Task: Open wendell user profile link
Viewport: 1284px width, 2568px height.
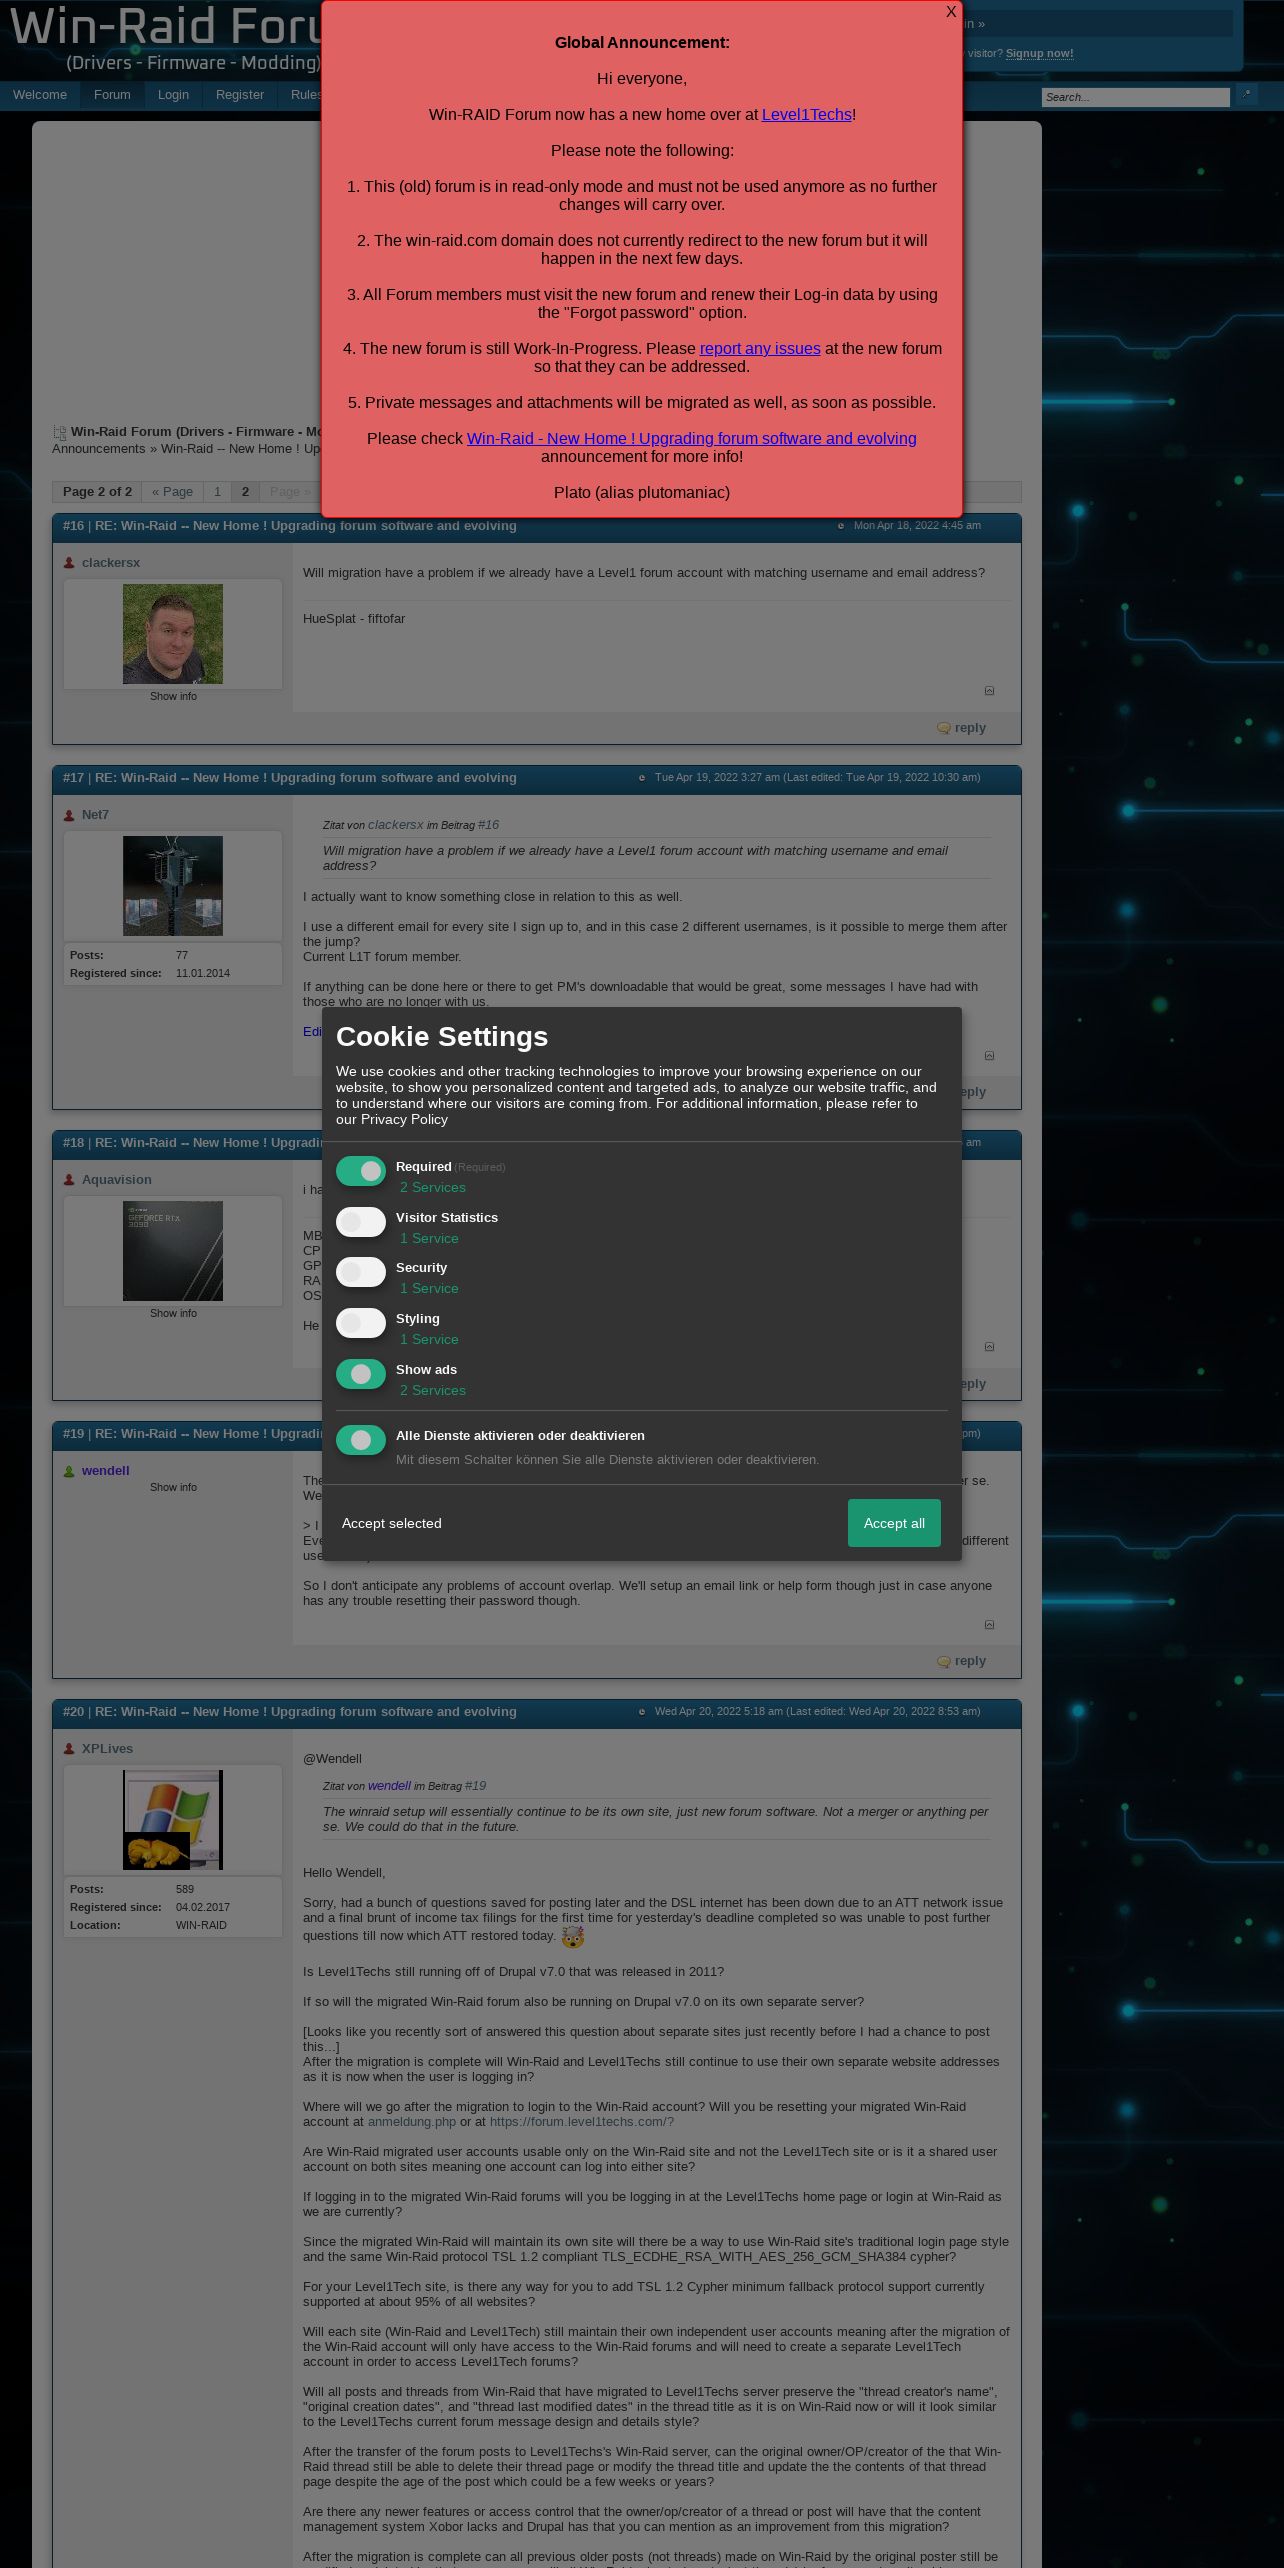Action: (x=105, y=1471)
